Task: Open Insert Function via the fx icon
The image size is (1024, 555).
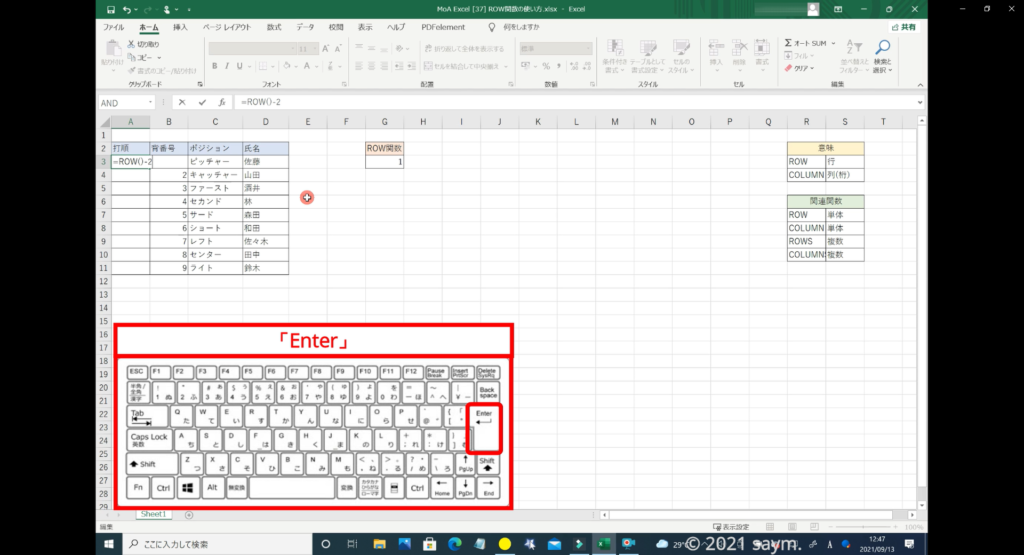Action: pyautogui.click(x=222, y=102)
